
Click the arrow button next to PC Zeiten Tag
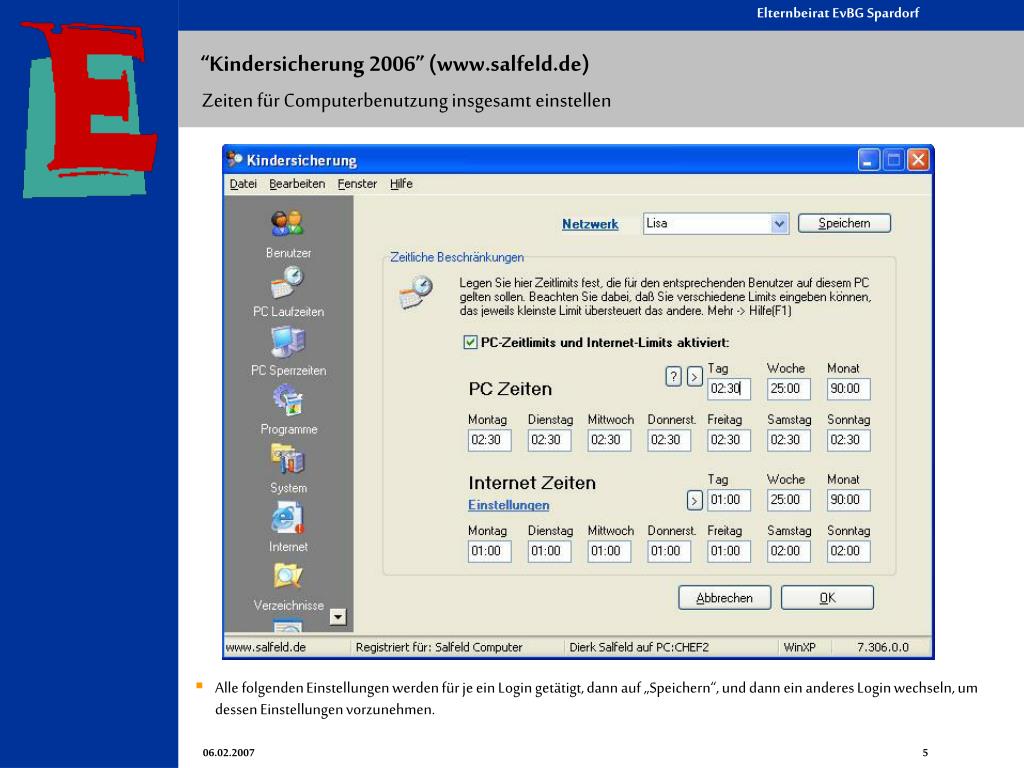(x=694, y=376)
